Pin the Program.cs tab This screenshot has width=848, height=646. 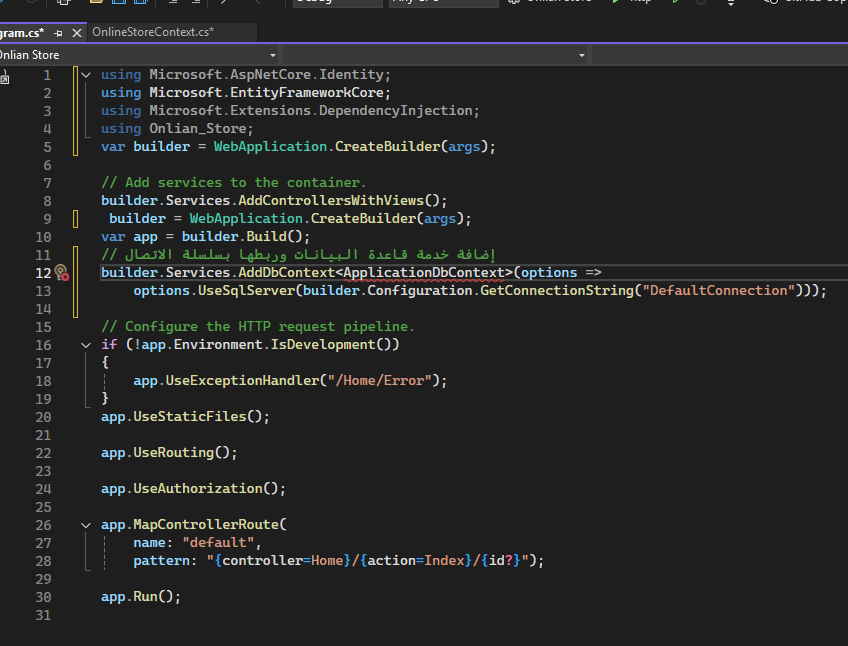(x=58, y=33)
